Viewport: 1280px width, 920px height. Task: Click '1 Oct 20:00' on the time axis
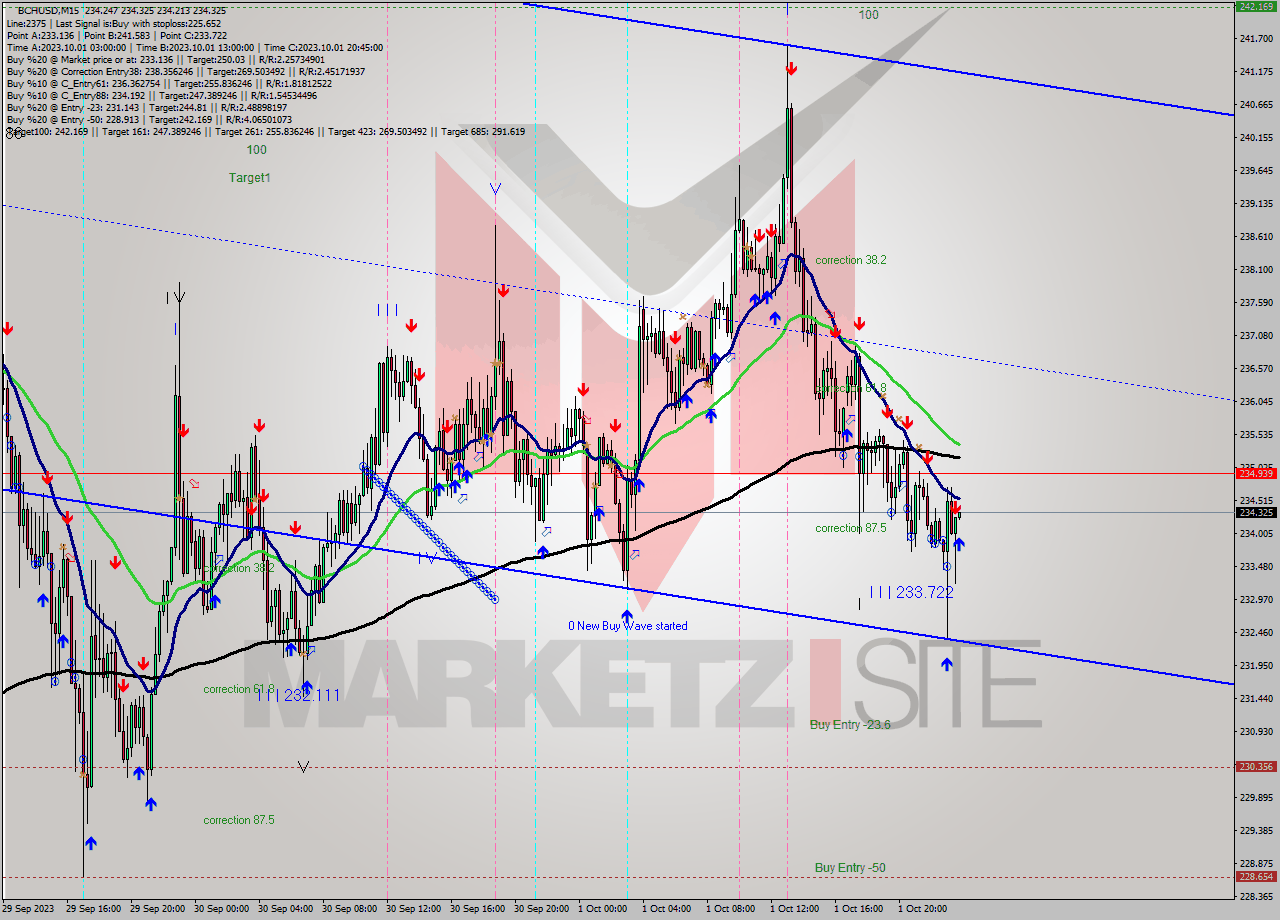[x=923, y=909]
